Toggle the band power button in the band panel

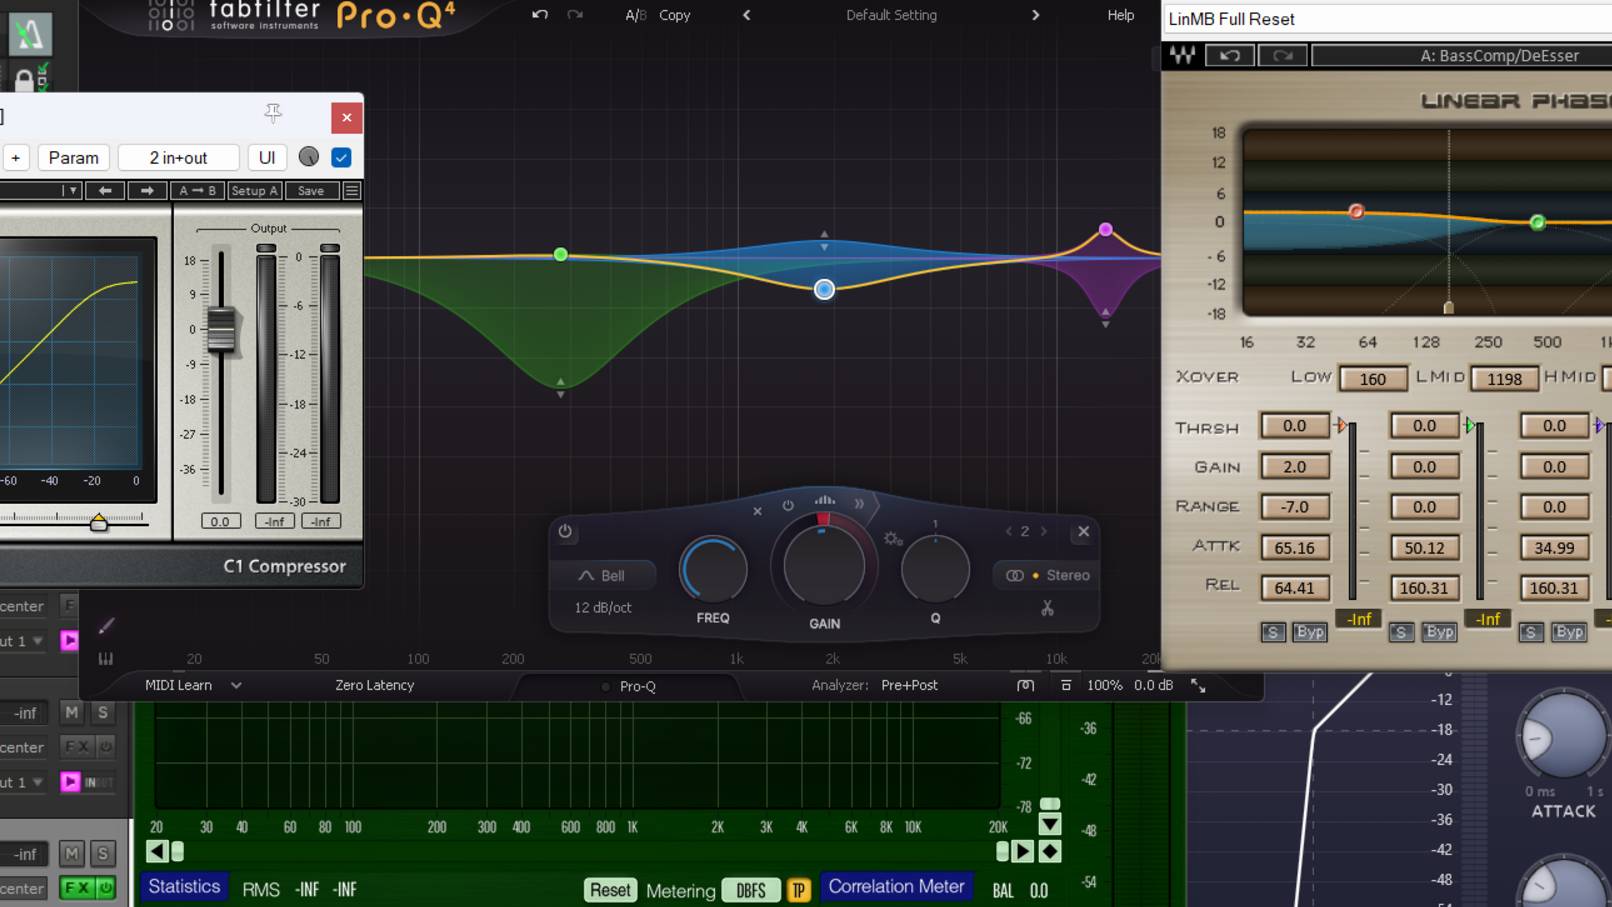565,531
